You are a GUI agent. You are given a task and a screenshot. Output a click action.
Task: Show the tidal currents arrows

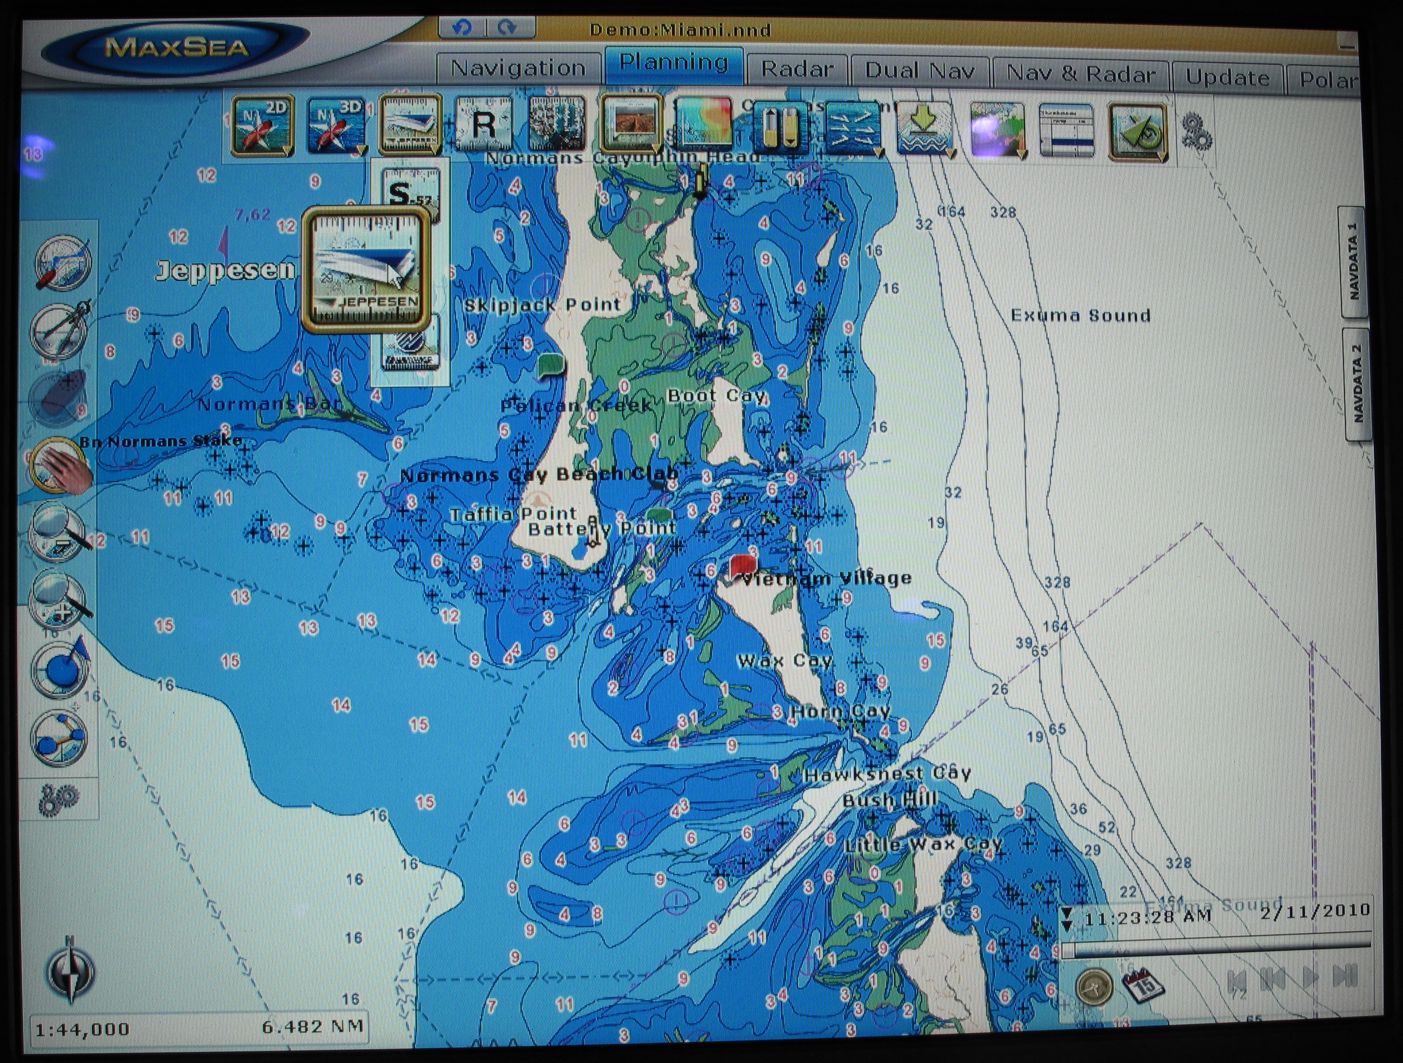[853, 129]
